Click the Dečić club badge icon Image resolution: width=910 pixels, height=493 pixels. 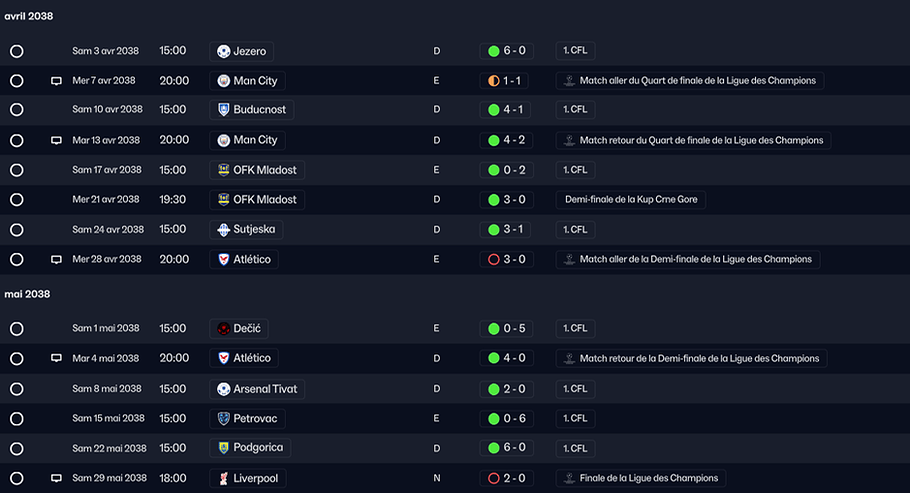click(x=223, y=329)
